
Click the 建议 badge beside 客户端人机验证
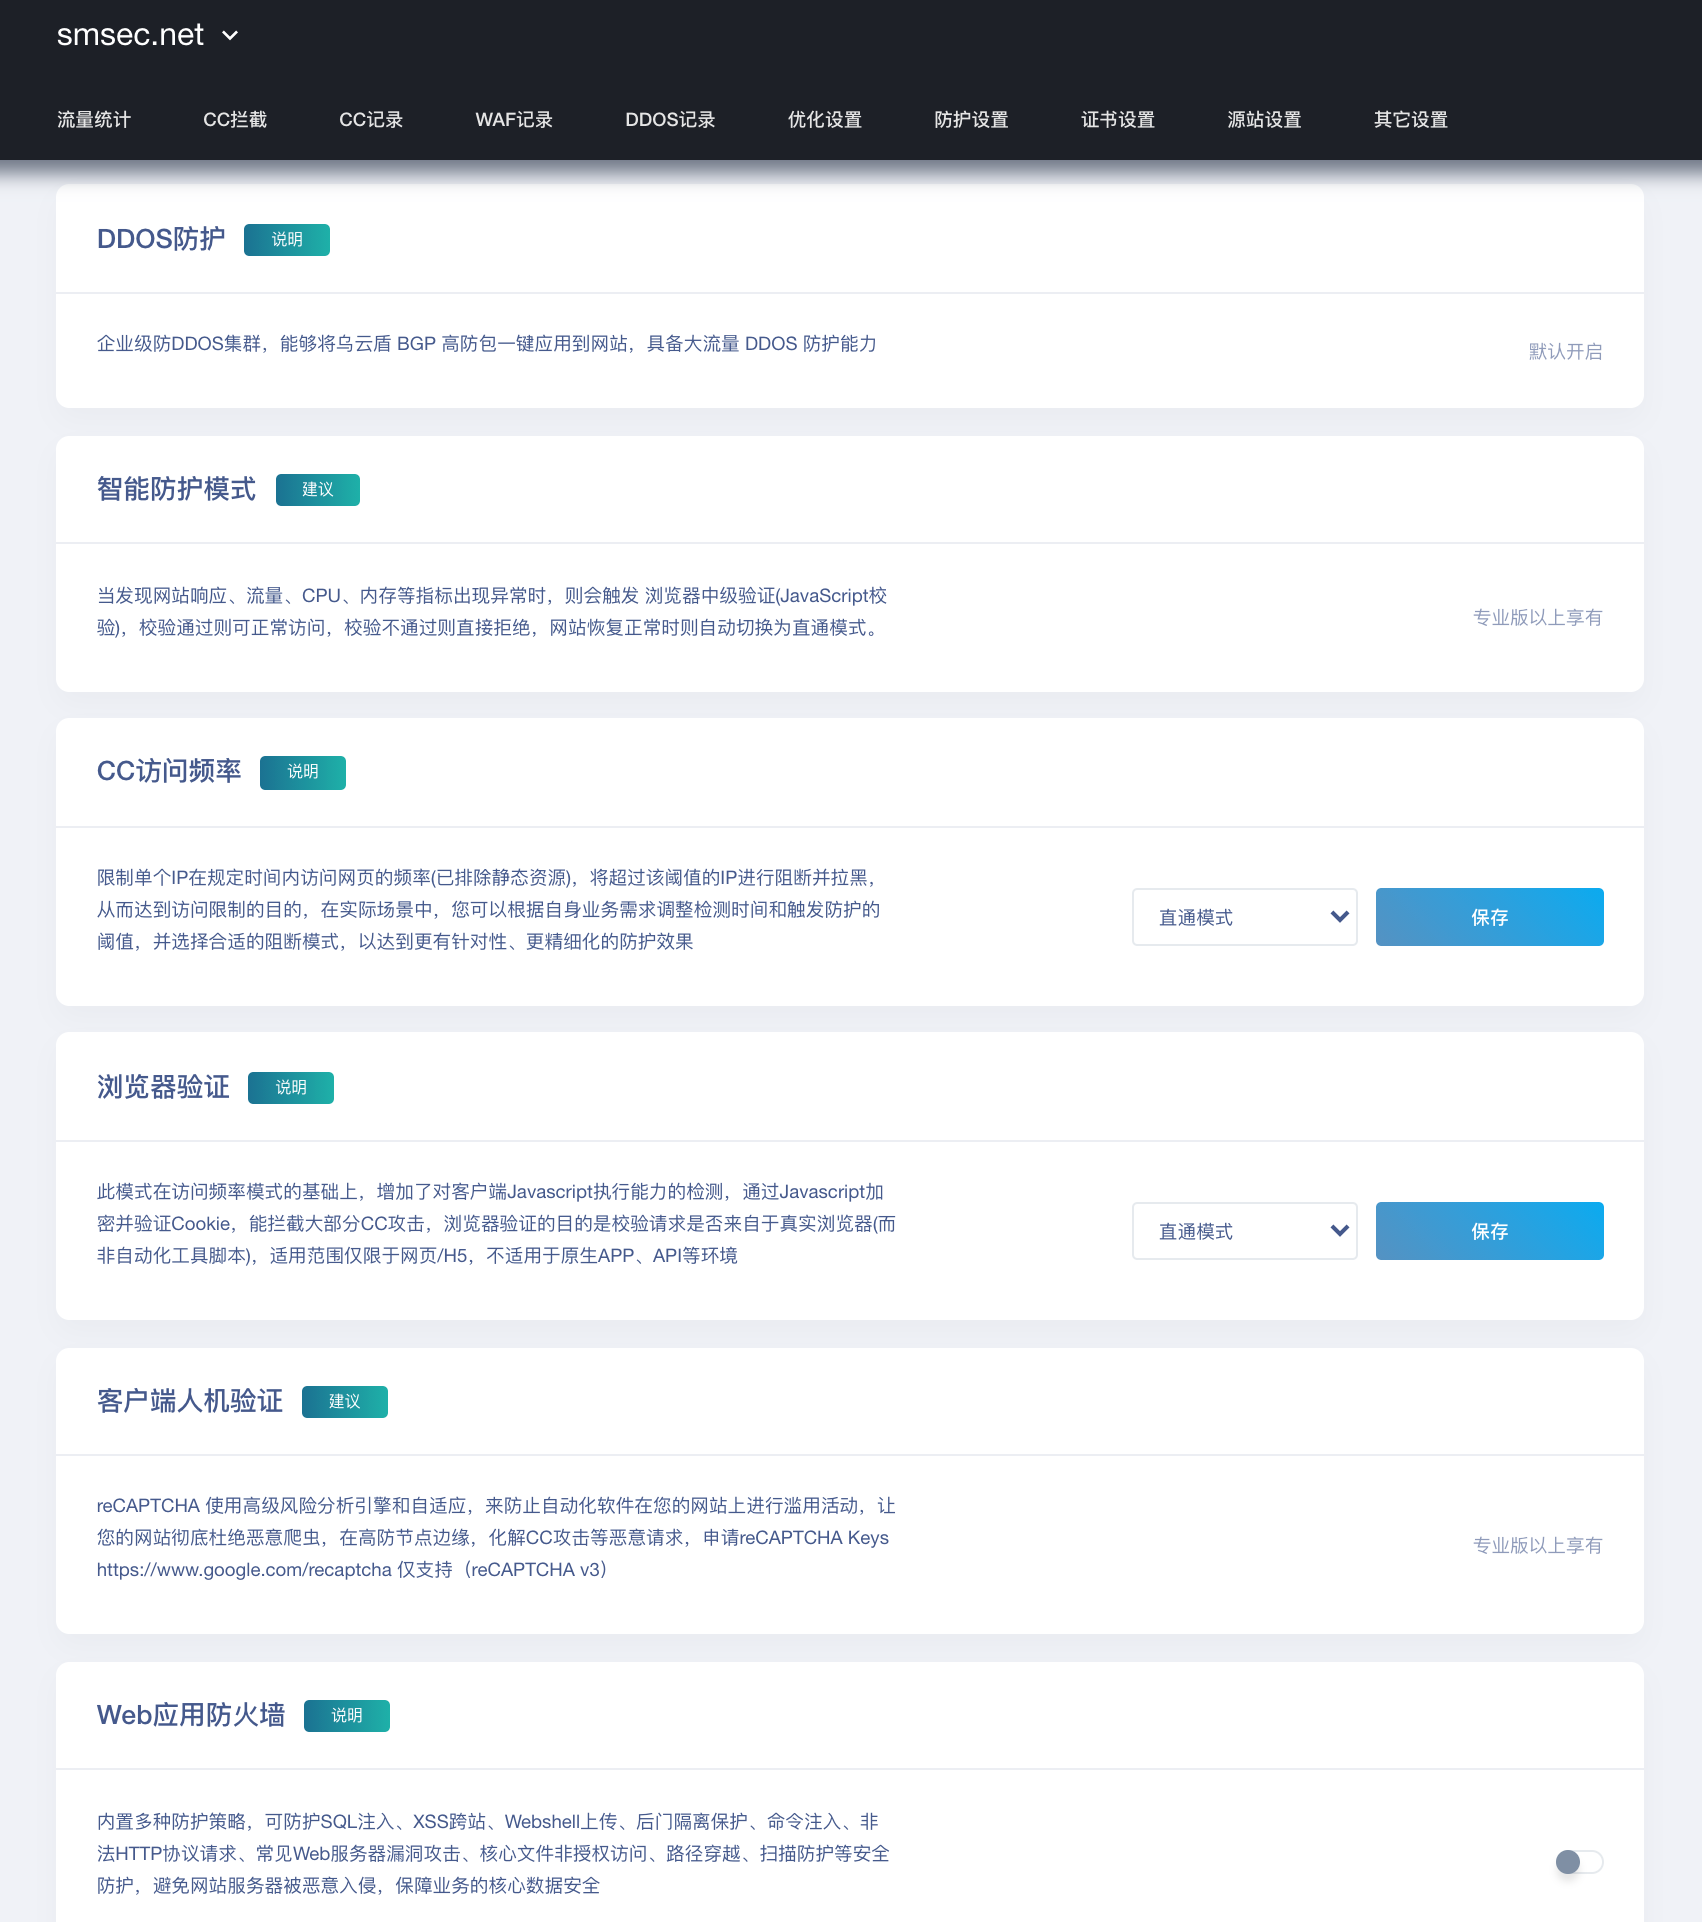click(345, 1402)
